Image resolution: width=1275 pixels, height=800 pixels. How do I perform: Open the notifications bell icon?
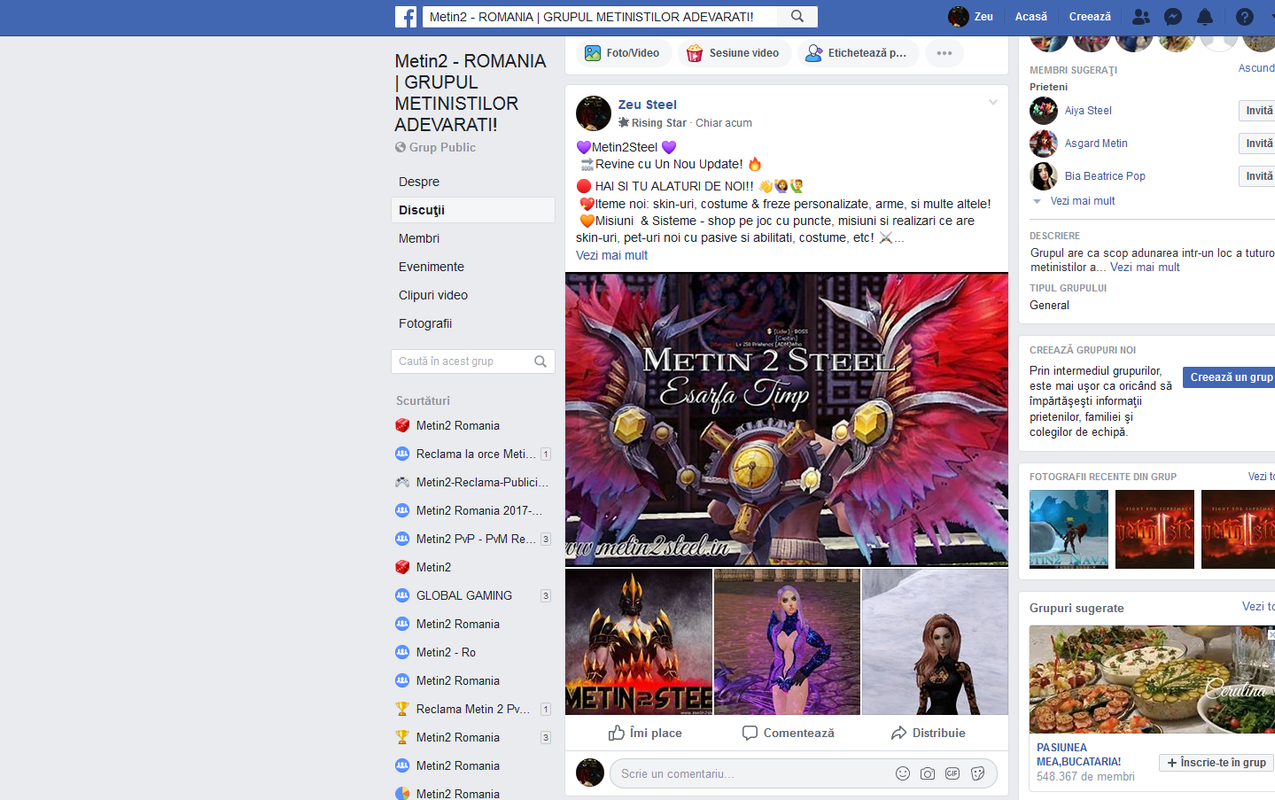pos(1206,17)
